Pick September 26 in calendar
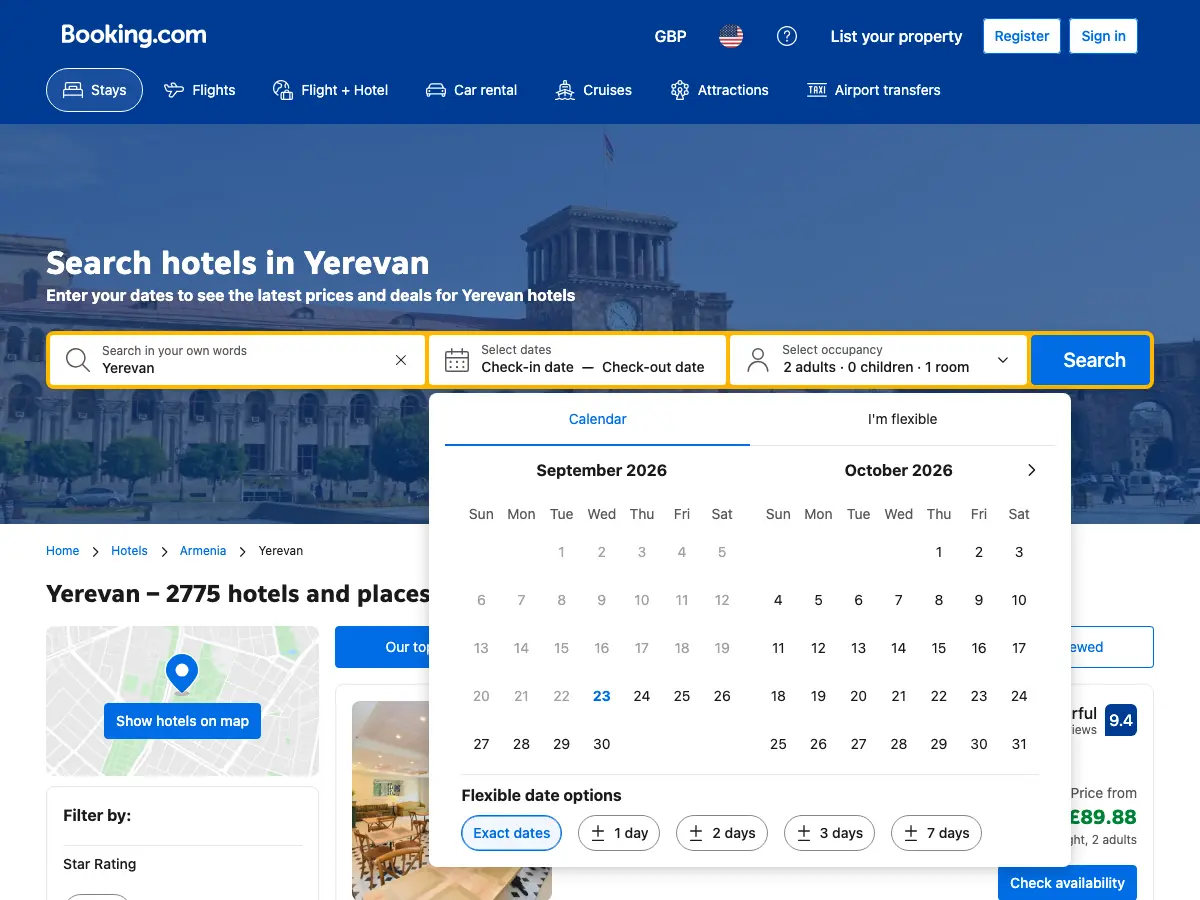This screenshot has width=1200, height=900. tap(722, 696)
